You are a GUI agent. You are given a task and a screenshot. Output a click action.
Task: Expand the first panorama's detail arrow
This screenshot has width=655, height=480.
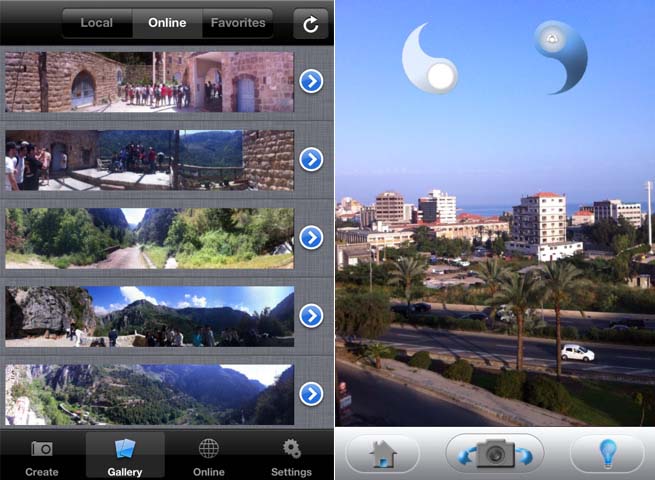pyautogui.click(x=311, y=81)
